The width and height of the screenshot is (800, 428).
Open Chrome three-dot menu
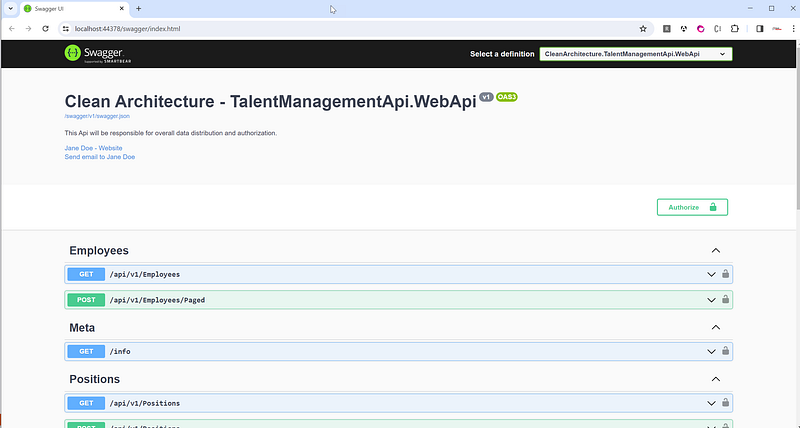(x=793, y=29)
